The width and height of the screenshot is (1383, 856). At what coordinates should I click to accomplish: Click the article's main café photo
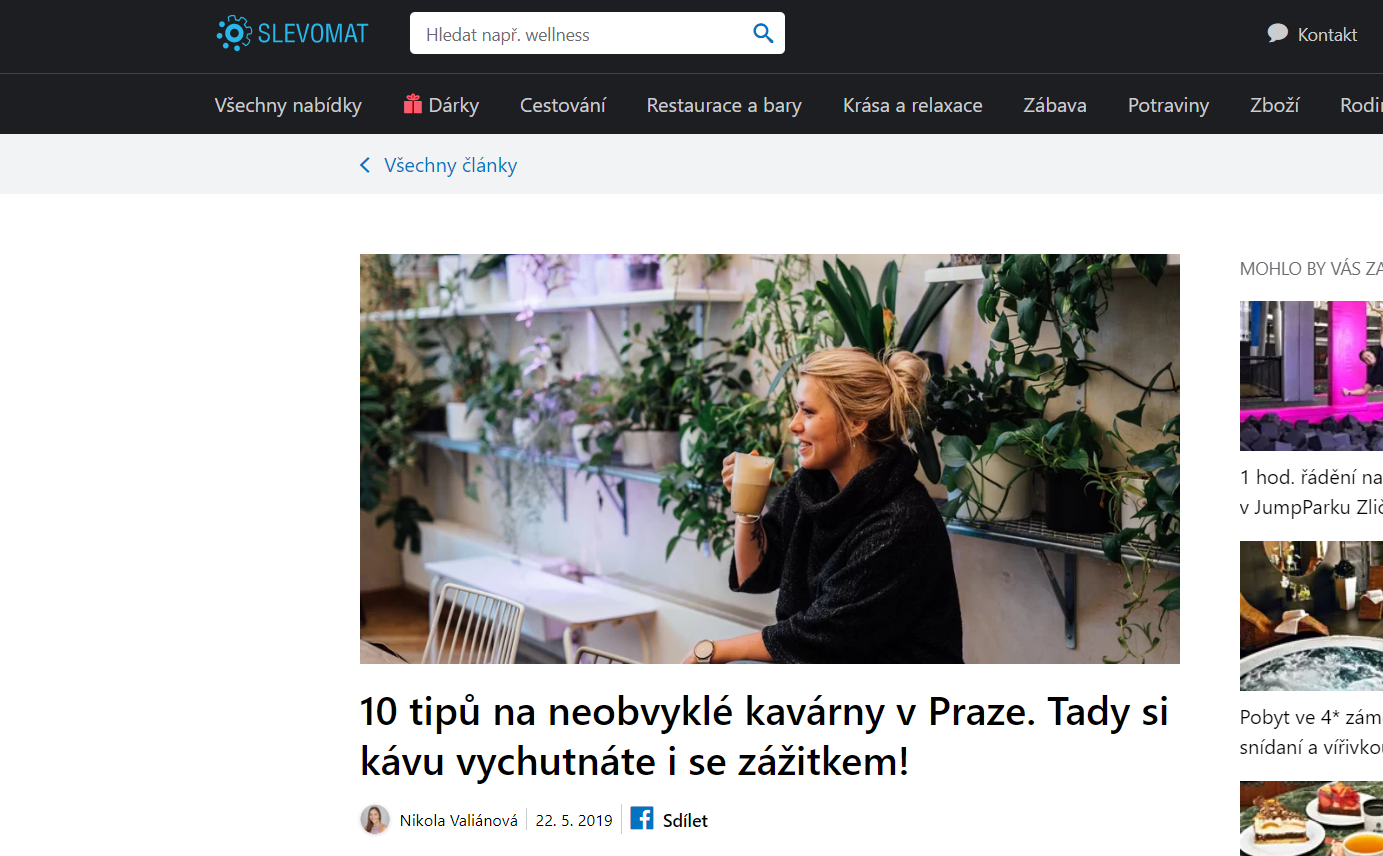(x=770, y=459)
